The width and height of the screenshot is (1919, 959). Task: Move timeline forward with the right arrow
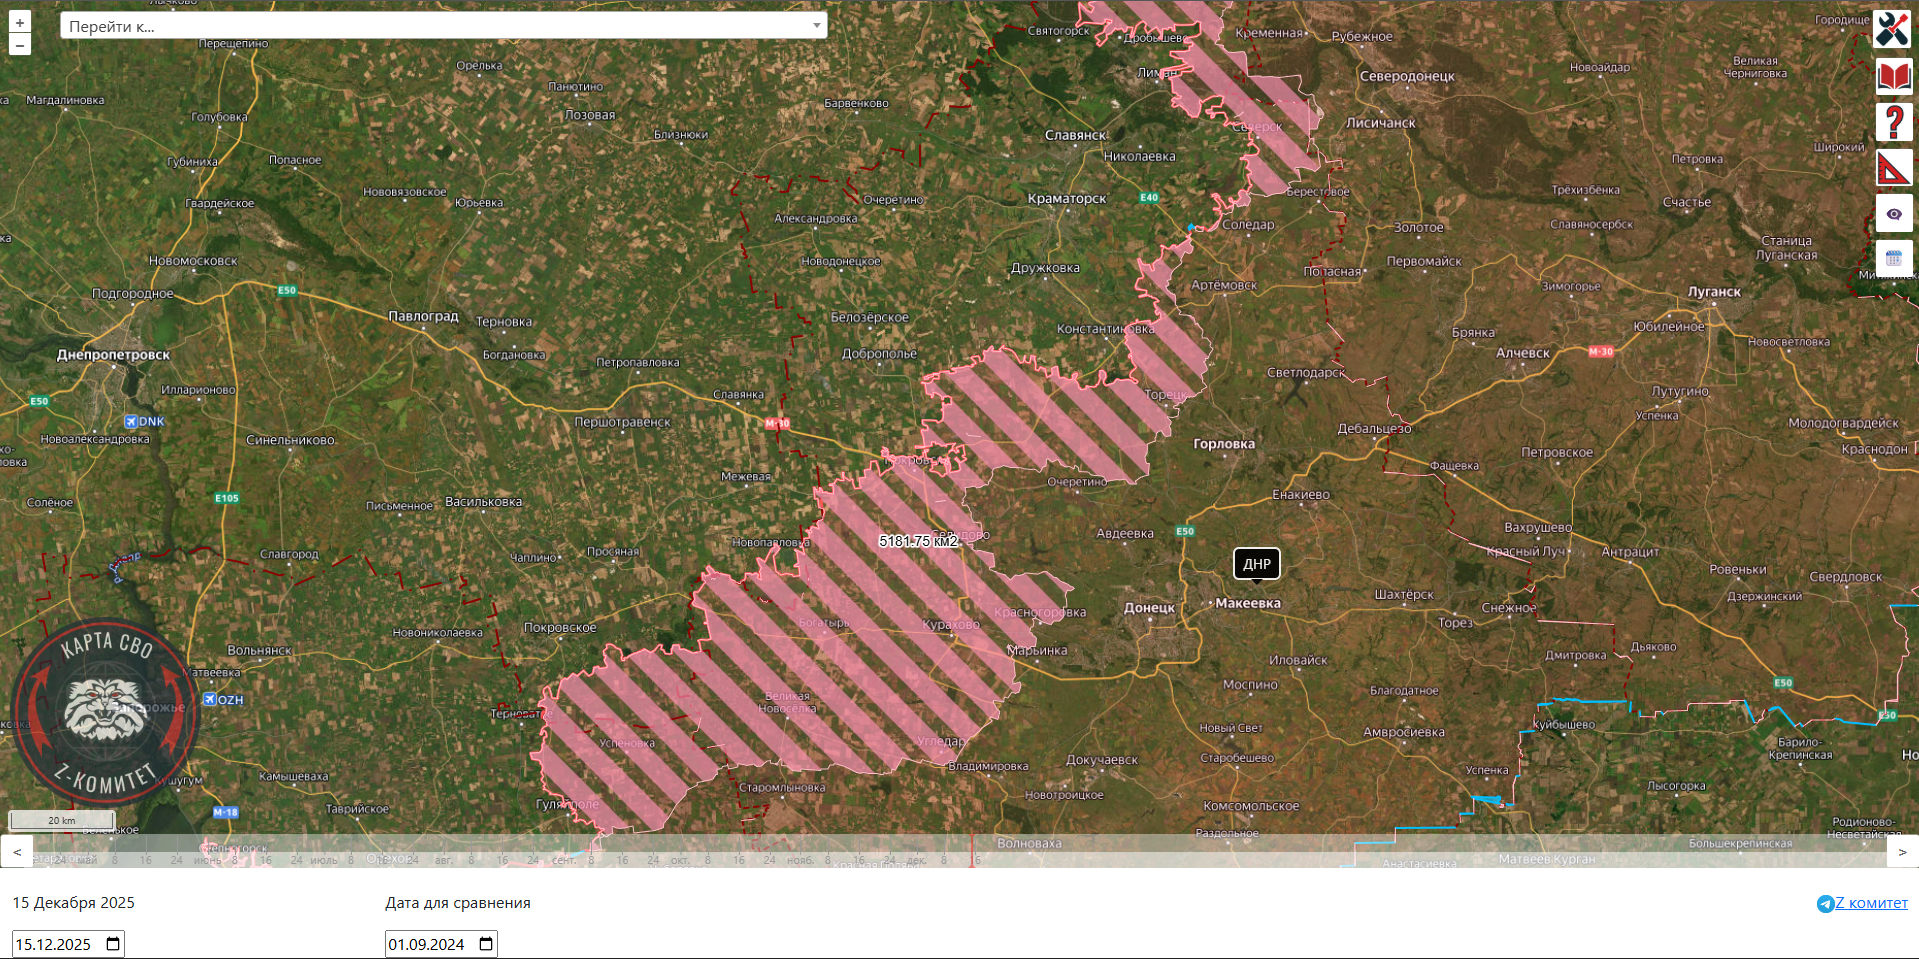click(1902, 852)
